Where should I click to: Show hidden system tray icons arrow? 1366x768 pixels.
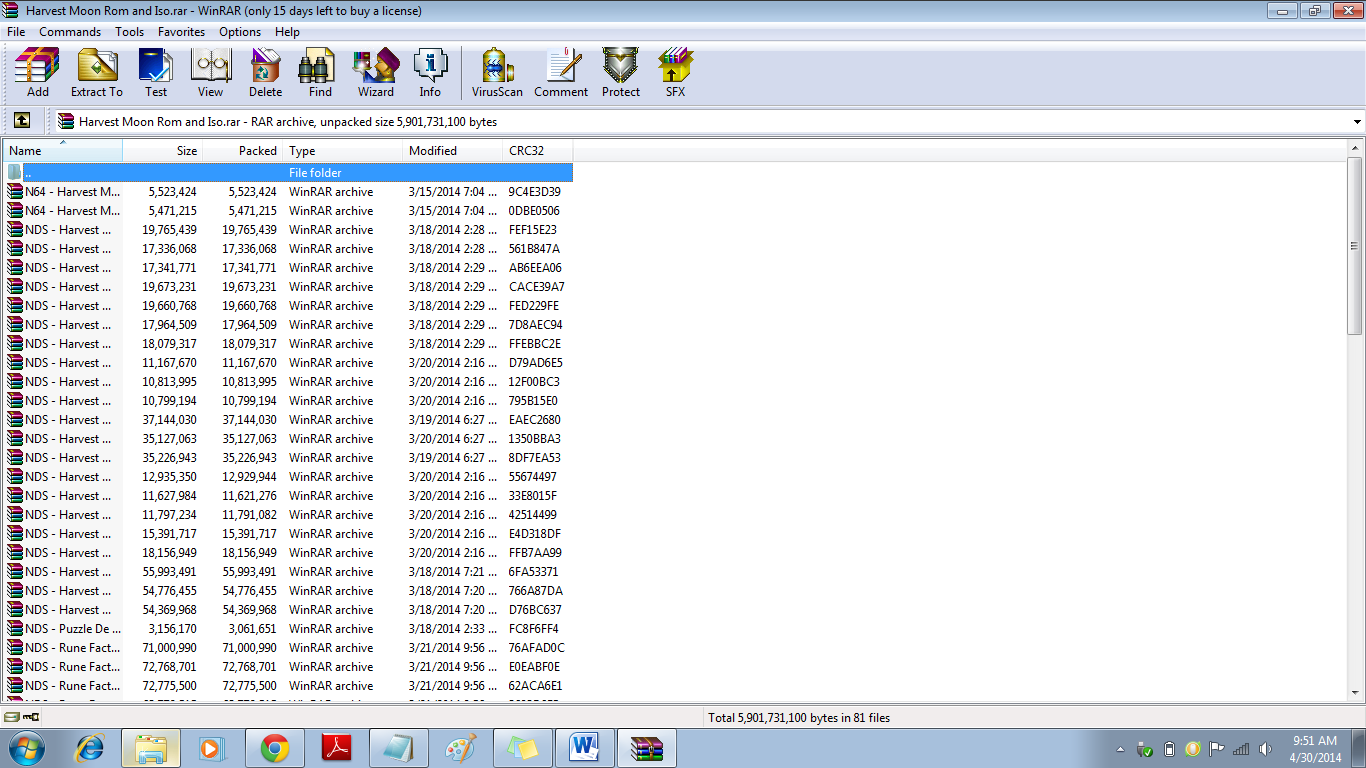click(x=1121, y=749)
